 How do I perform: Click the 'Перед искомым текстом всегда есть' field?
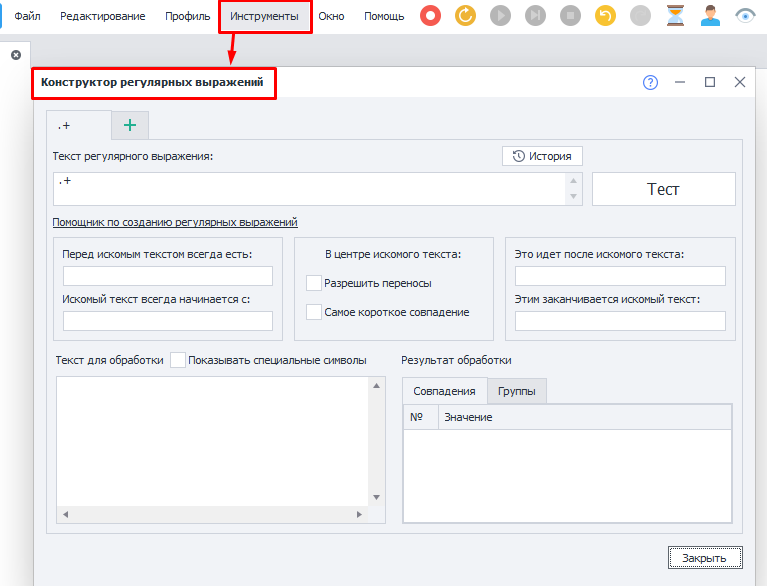point(168,276)
